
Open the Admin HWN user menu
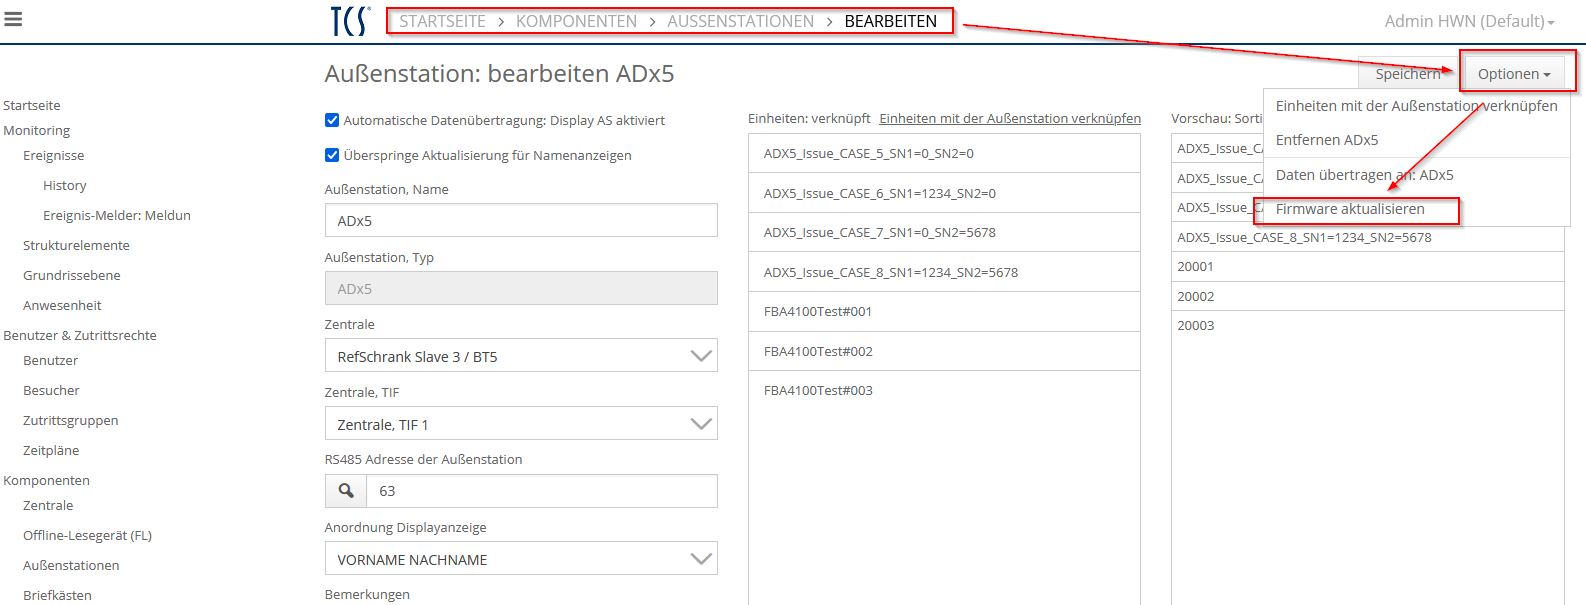(1468, 21)
